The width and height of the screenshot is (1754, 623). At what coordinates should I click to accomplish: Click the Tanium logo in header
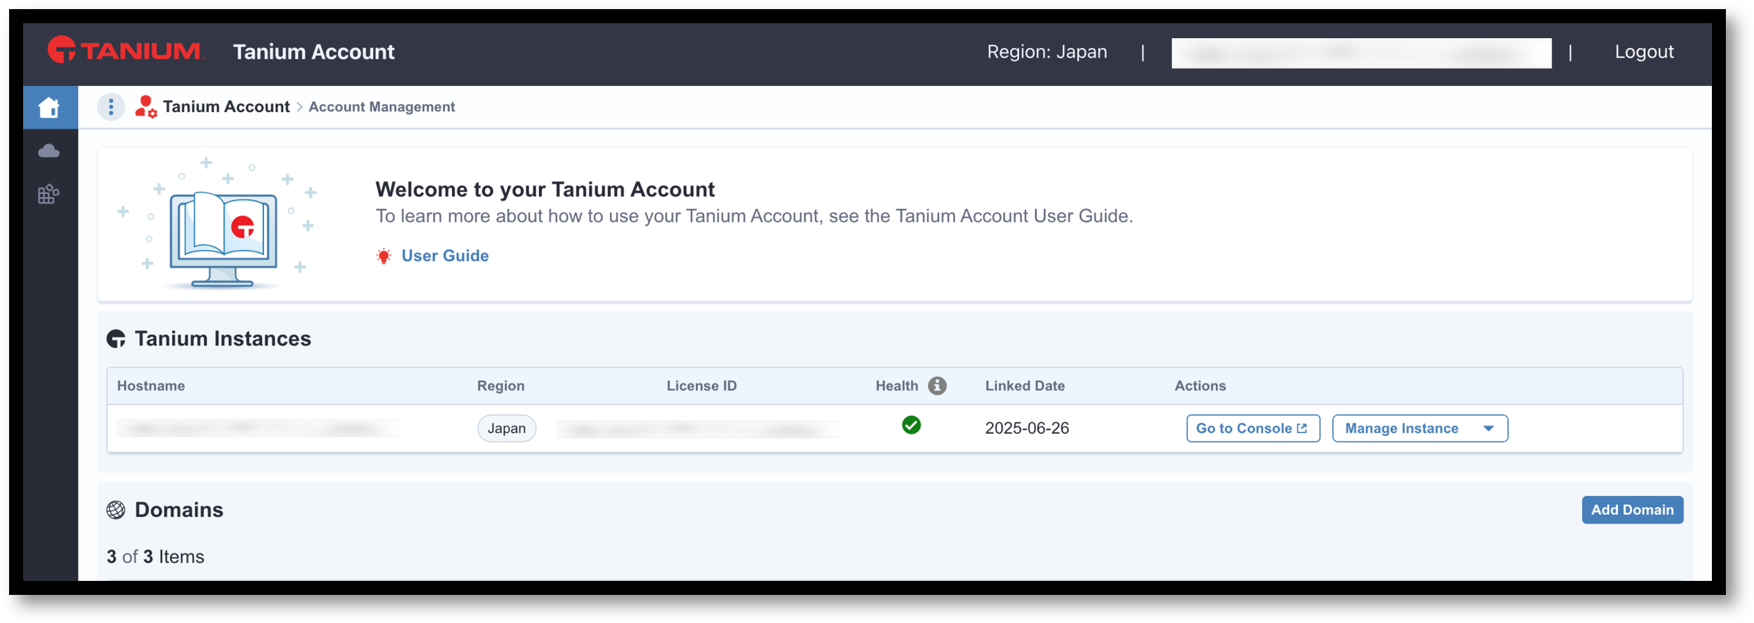[125, 50]
